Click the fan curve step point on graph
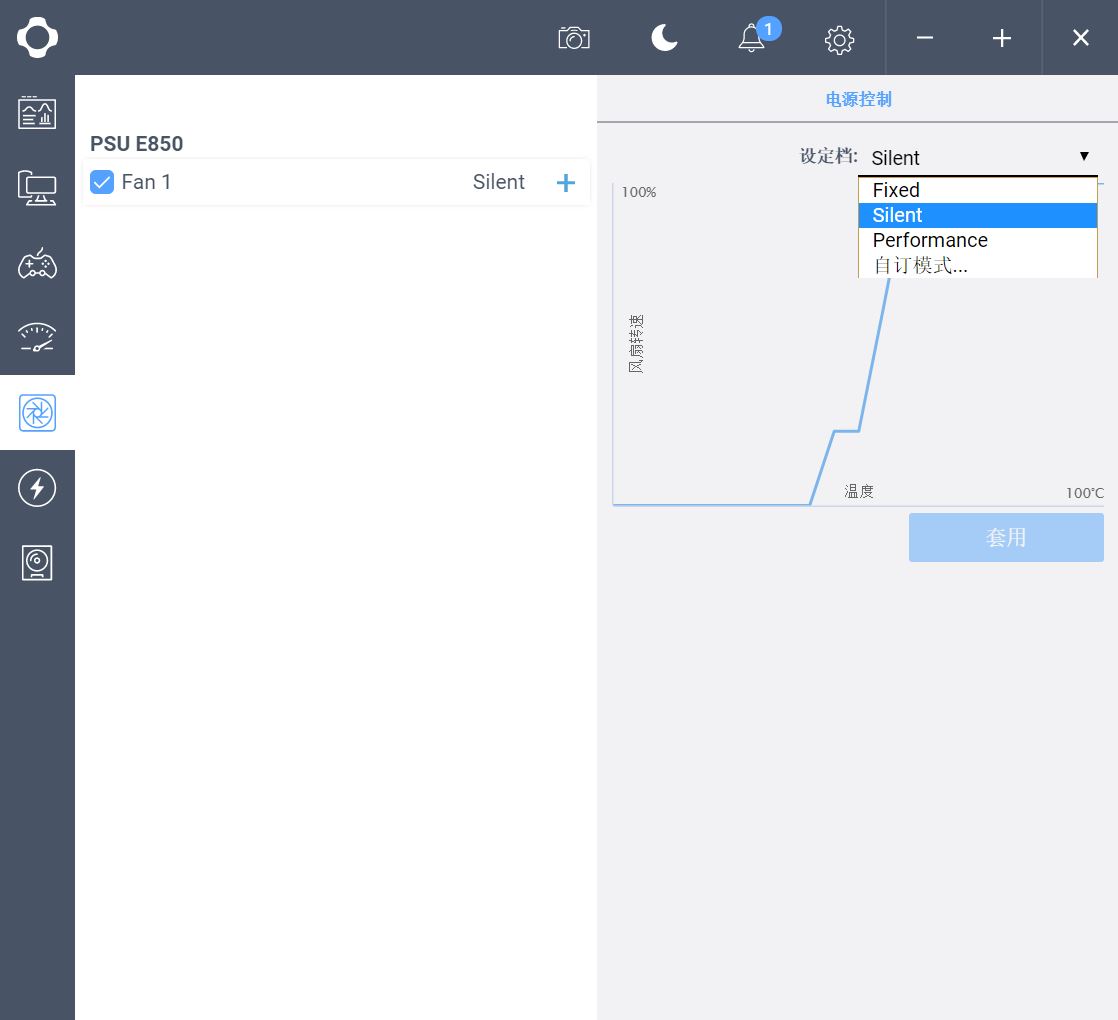Image resolution: width=1118 pixels, height=1020 pixels. tap(835, 431)
